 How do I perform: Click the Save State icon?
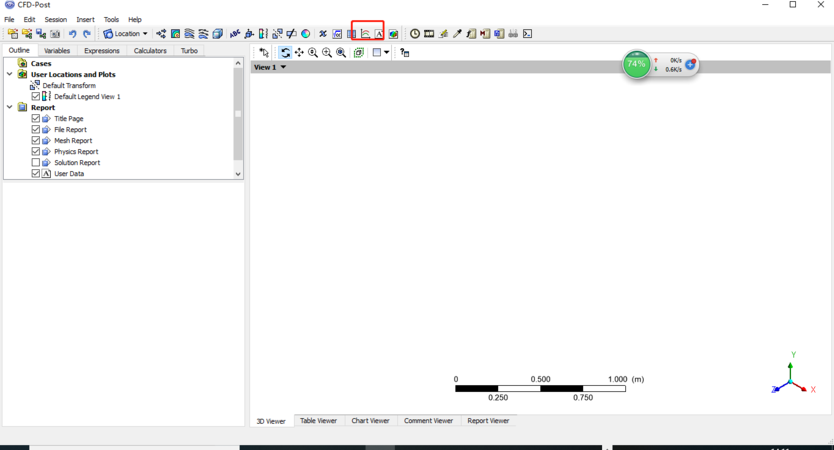[41, 34]
